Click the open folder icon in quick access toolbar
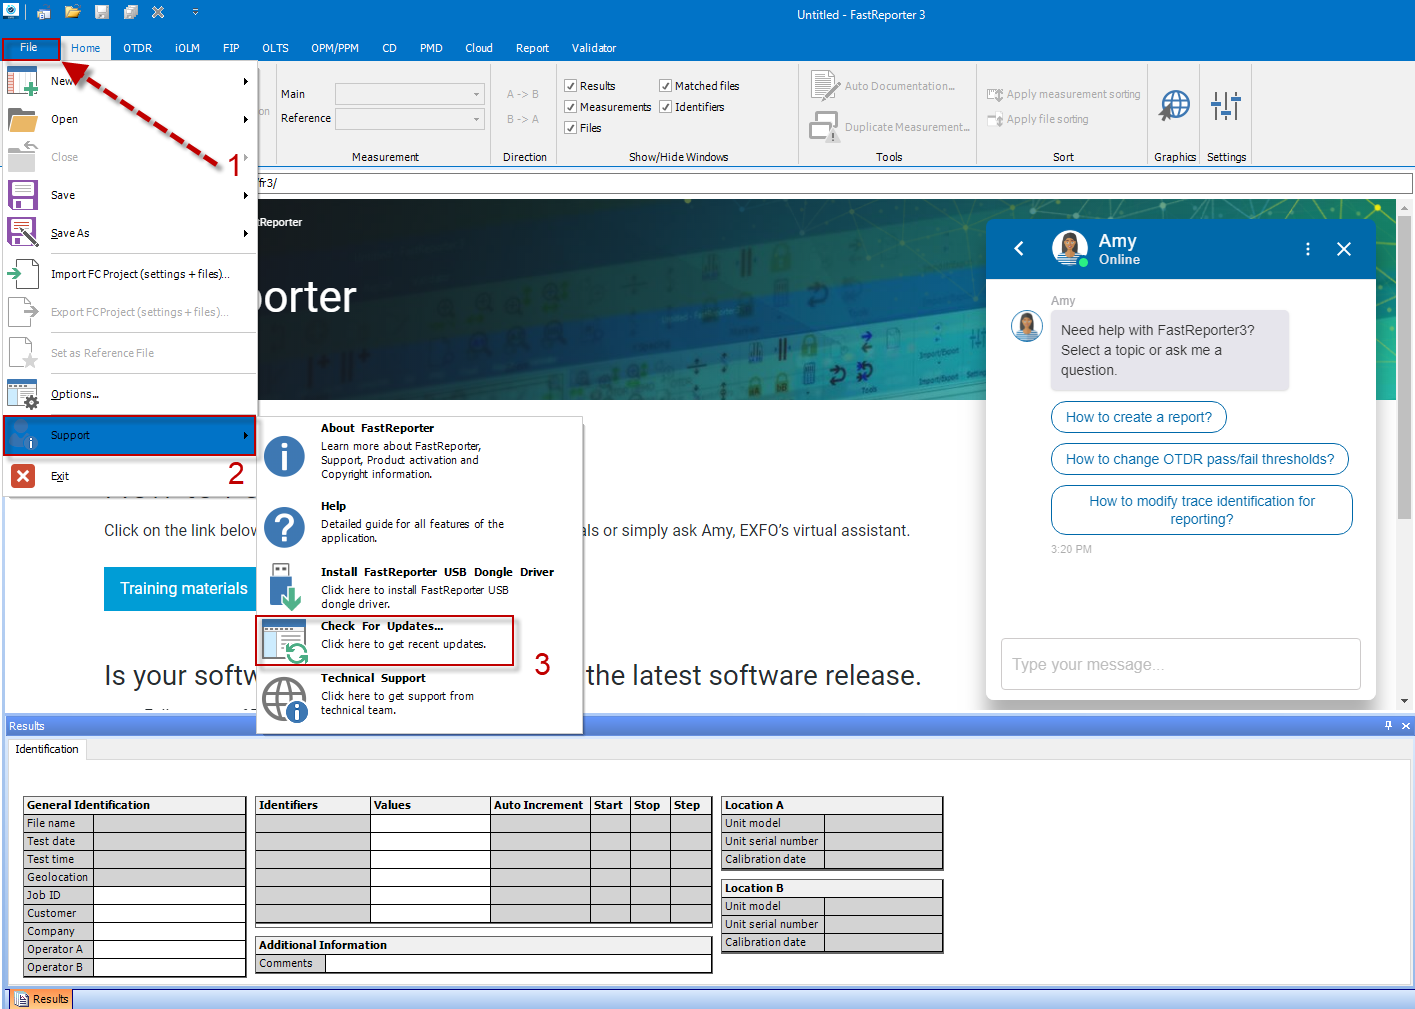The width and height of the screenshot is (1415, 1009). (x=73, y=13)
